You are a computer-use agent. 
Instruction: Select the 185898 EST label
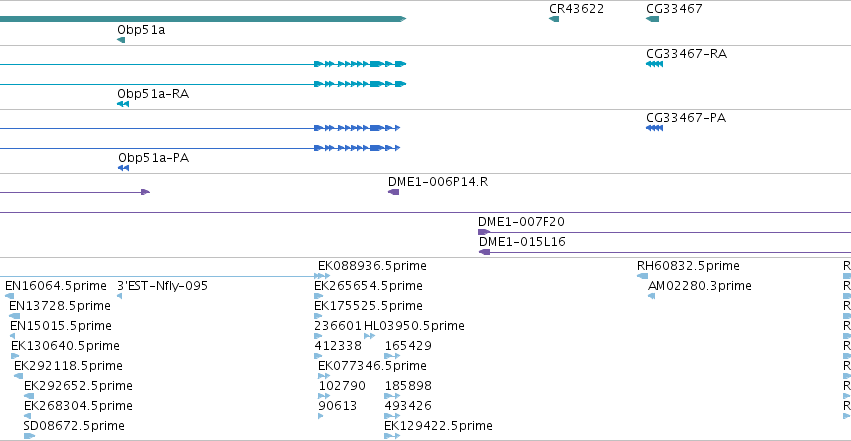(408, 386)
